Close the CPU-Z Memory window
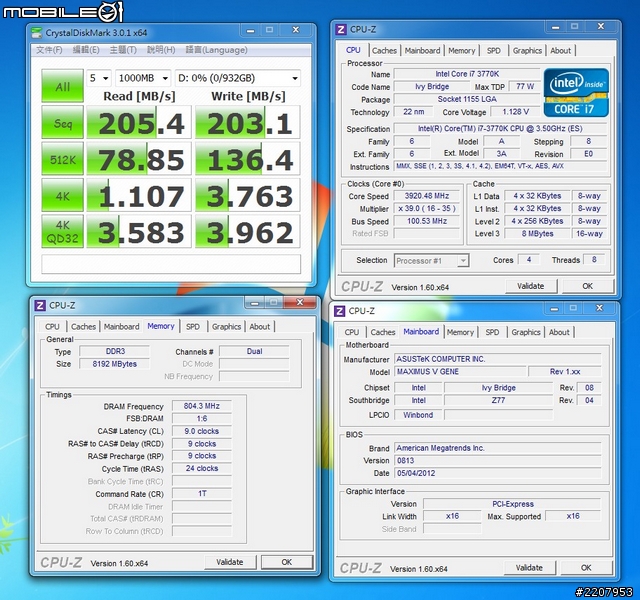 (300, 302)
